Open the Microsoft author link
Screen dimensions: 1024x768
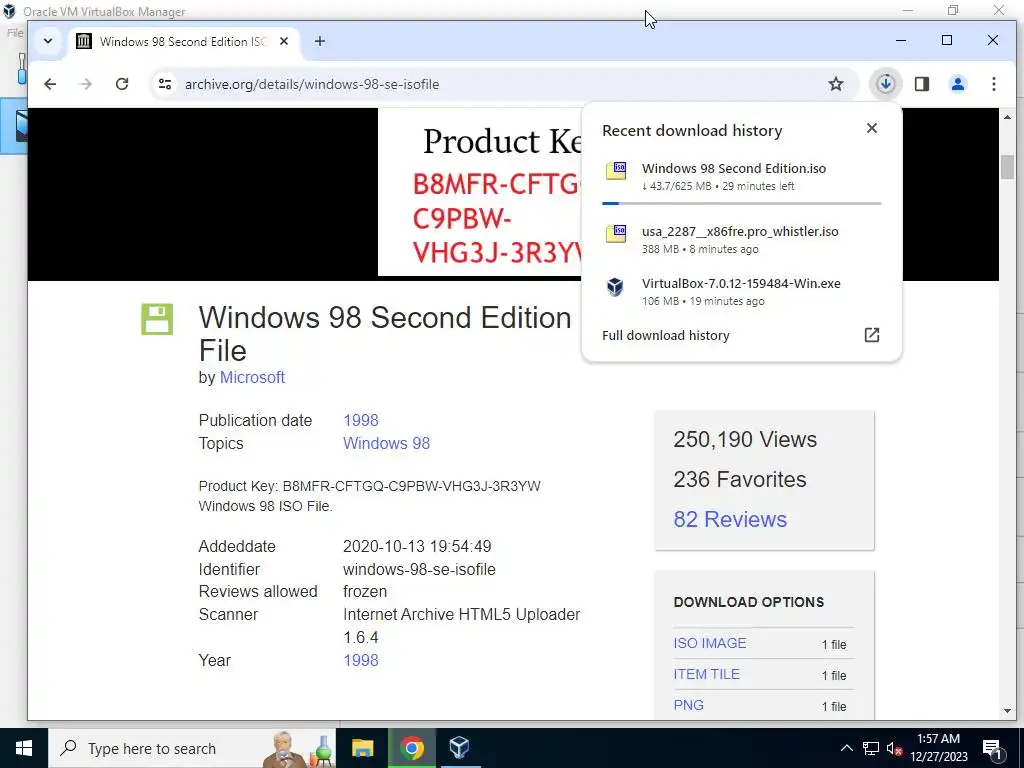(x=252, y=377)
